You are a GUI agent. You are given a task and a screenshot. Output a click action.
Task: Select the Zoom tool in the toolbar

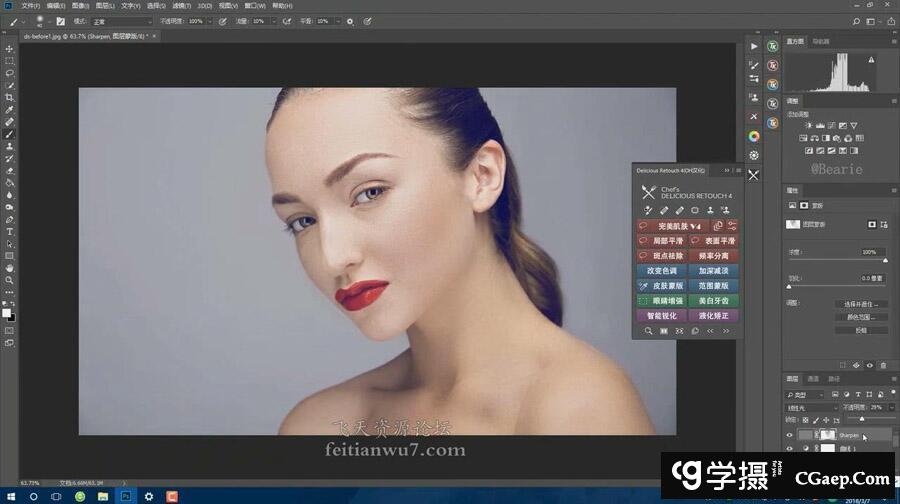10,280
